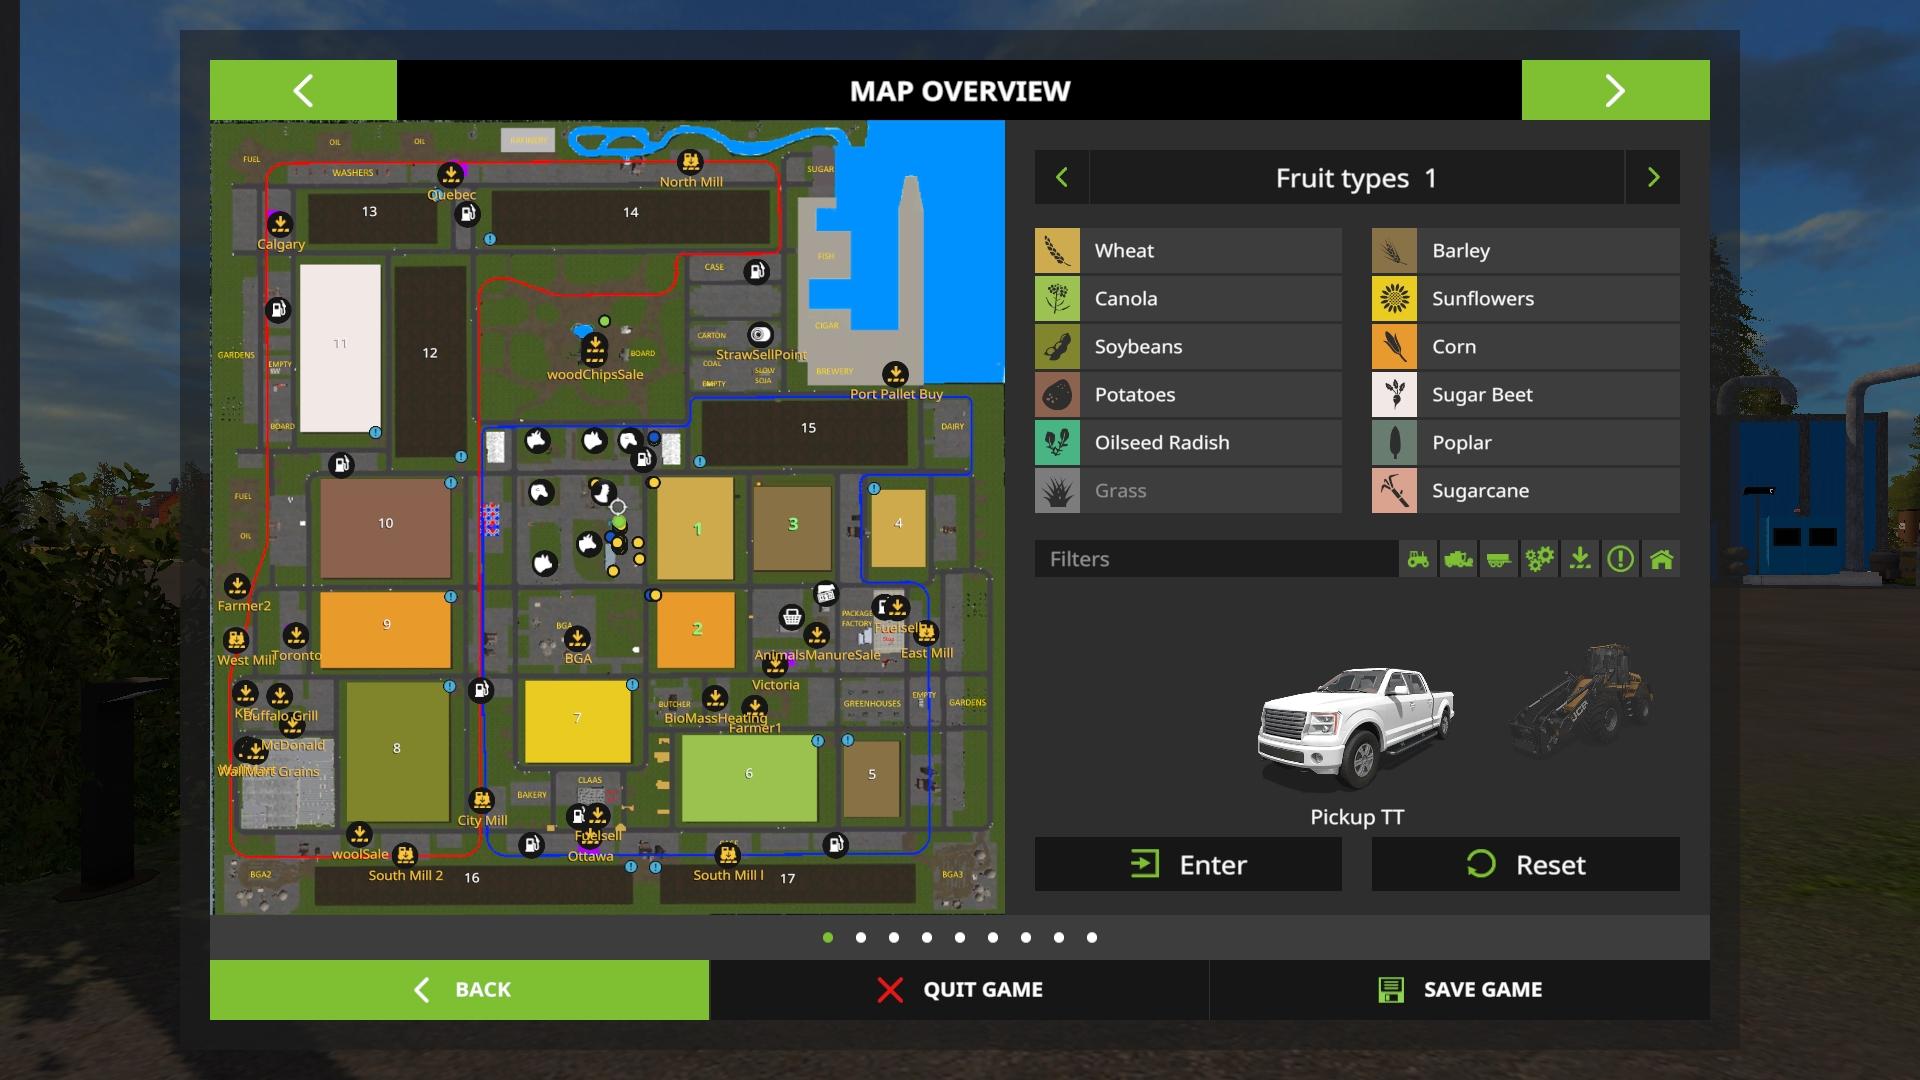1920x1080 pixels.
Task: Go to previous Fruit types page
Action: tap(1062, 178)
